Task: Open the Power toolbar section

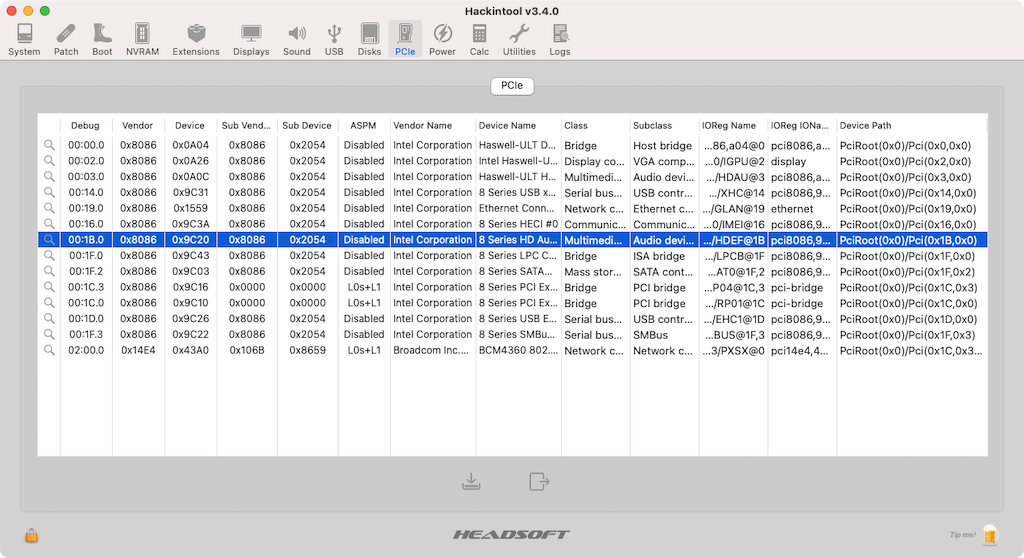Action: pyautogui.click(x=442, y=40)
